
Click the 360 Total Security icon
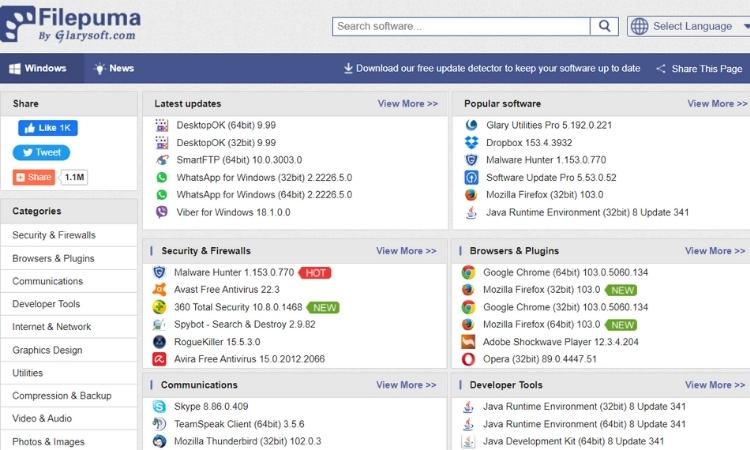(x=159, y=307)
